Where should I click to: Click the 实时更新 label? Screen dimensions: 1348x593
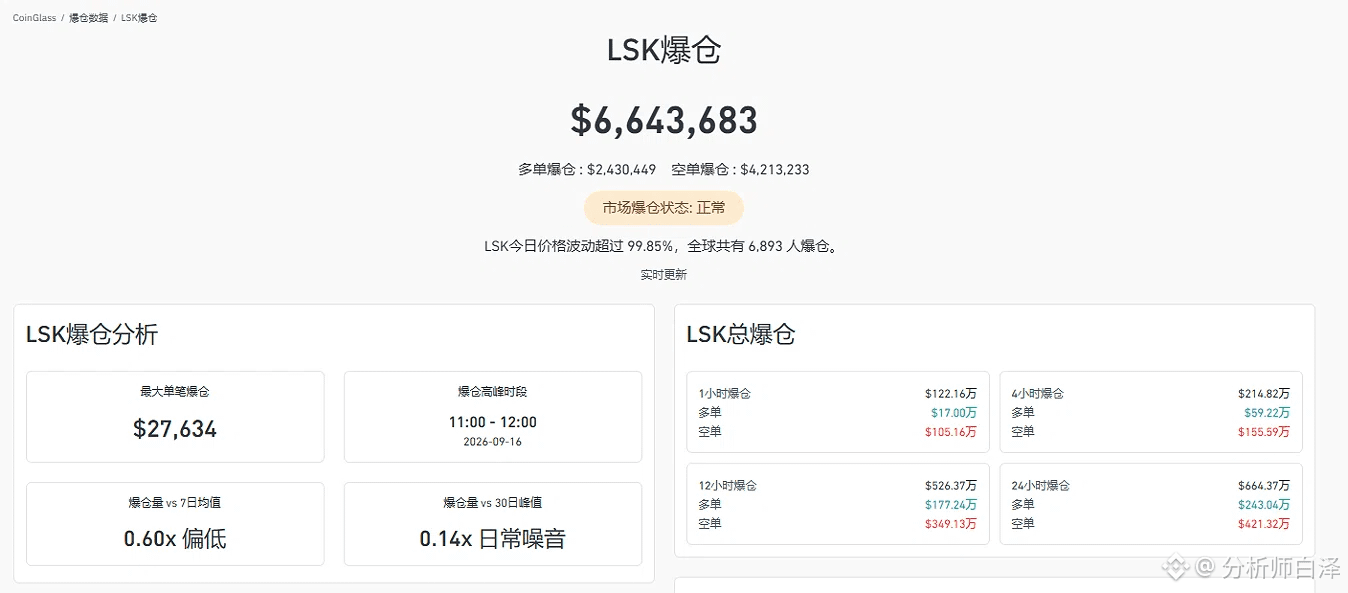point(664,274)
